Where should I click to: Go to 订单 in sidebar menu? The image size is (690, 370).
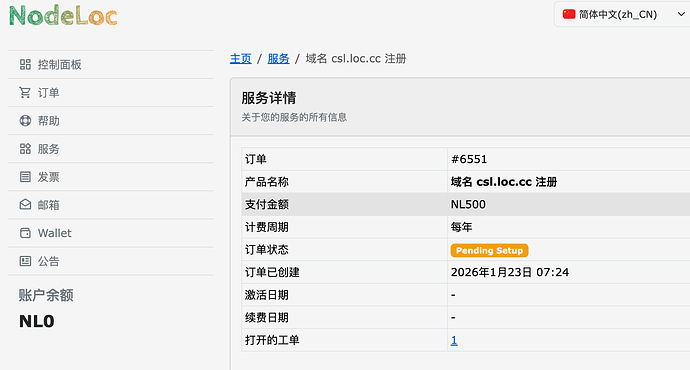[110, 93]
